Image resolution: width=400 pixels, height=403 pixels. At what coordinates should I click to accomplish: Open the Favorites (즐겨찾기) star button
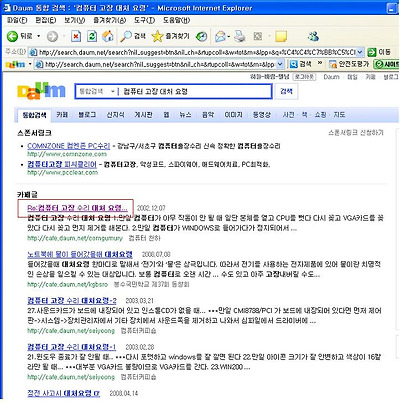click(x=170, y=36)
